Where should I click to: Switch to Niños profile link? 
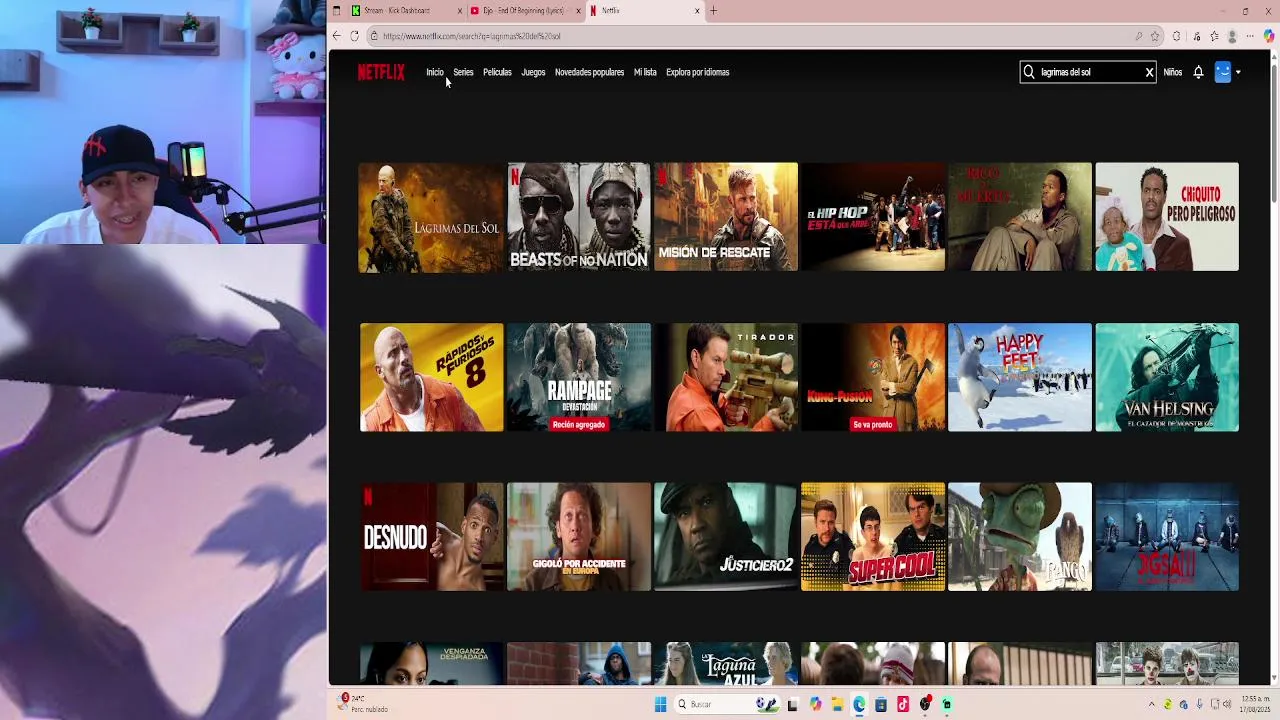[x=1172, y=72]
